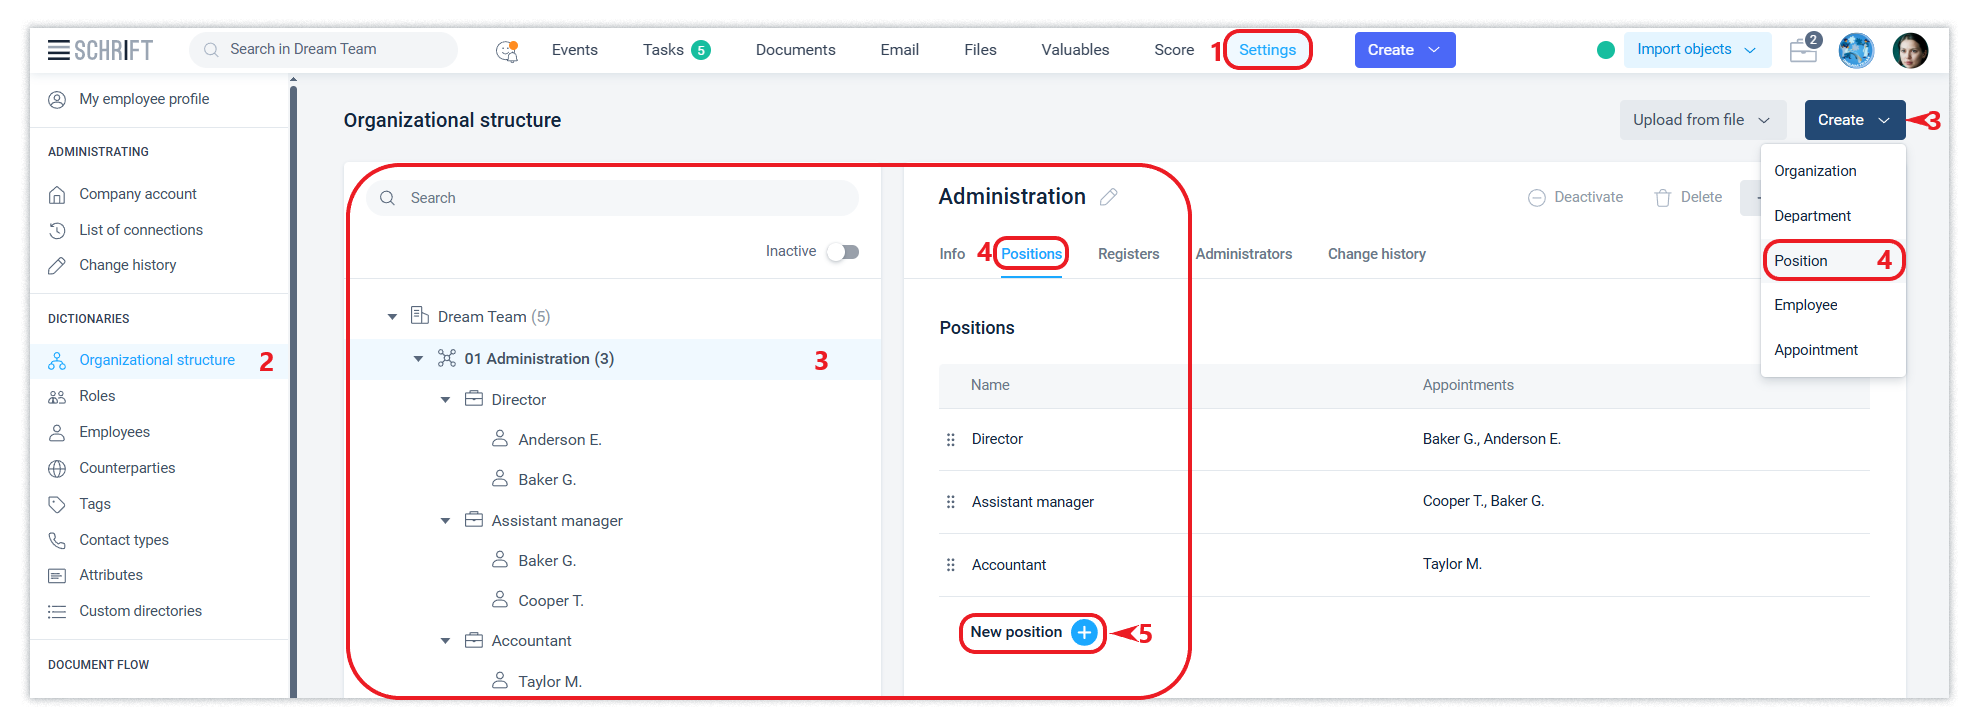Grab the drag handle beside Accountant position
This screenshot has width=1979, height=722.
(950, 565)
